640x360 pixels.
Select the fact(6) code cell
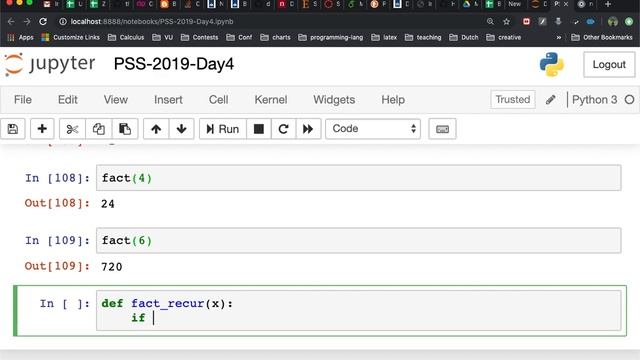click(358, 240)
